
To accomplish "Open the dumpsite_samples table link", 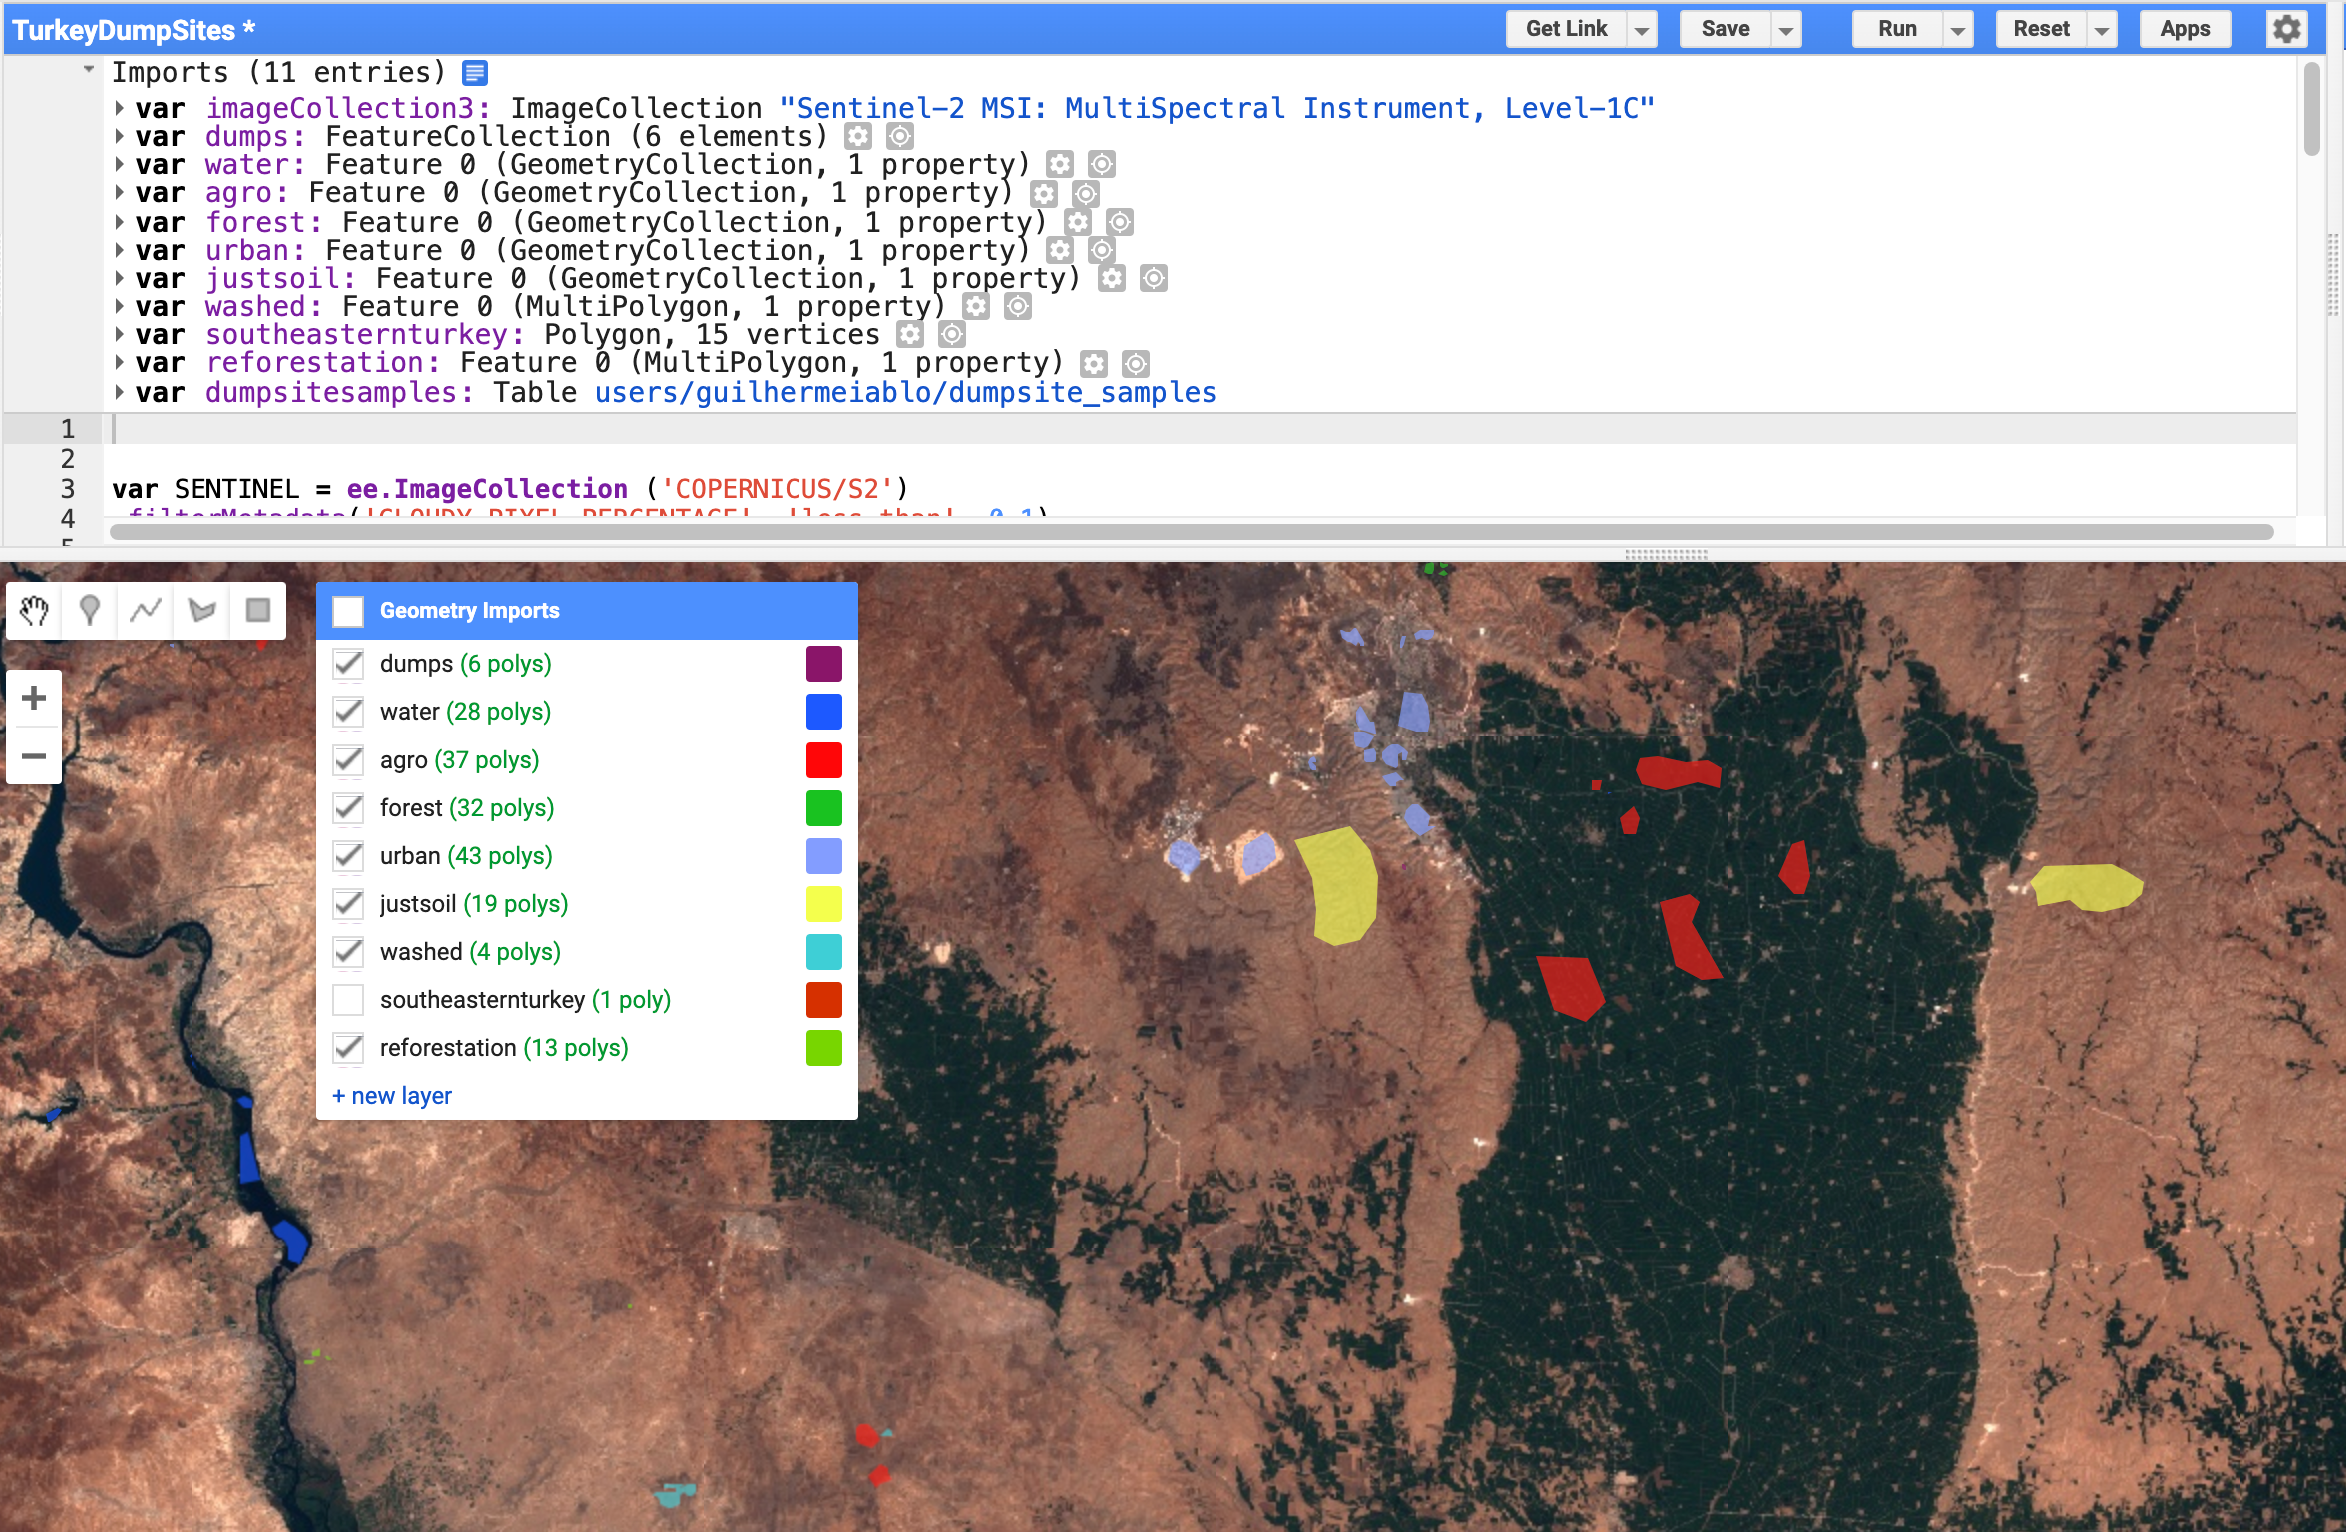I will coord(905,393).
